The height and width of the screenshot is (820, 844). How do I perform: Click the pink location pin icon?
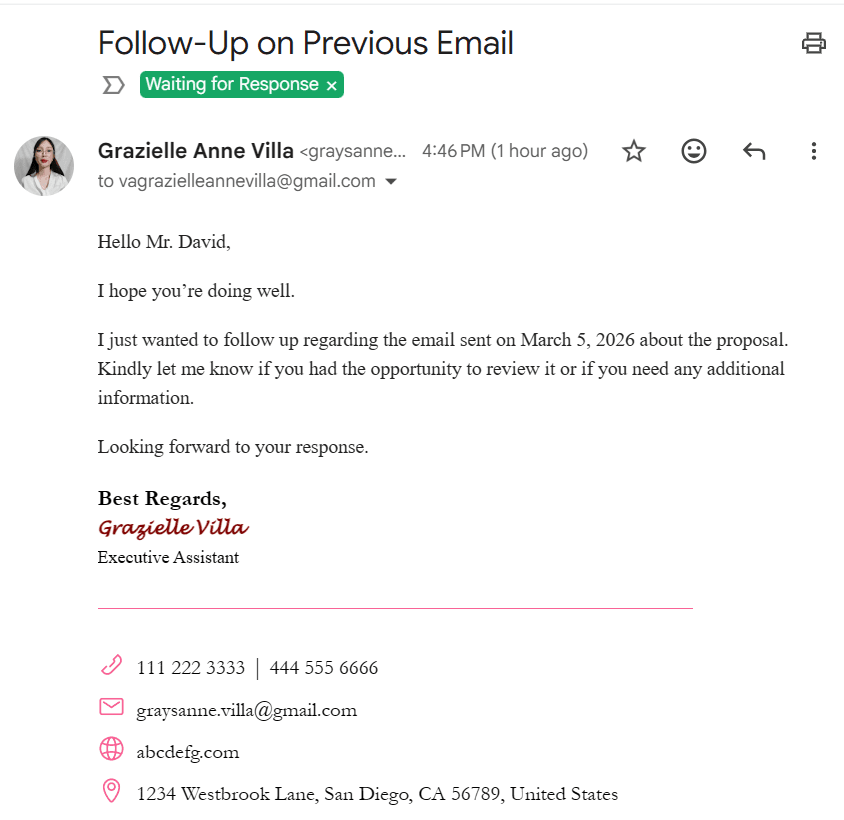pos(111,791)
